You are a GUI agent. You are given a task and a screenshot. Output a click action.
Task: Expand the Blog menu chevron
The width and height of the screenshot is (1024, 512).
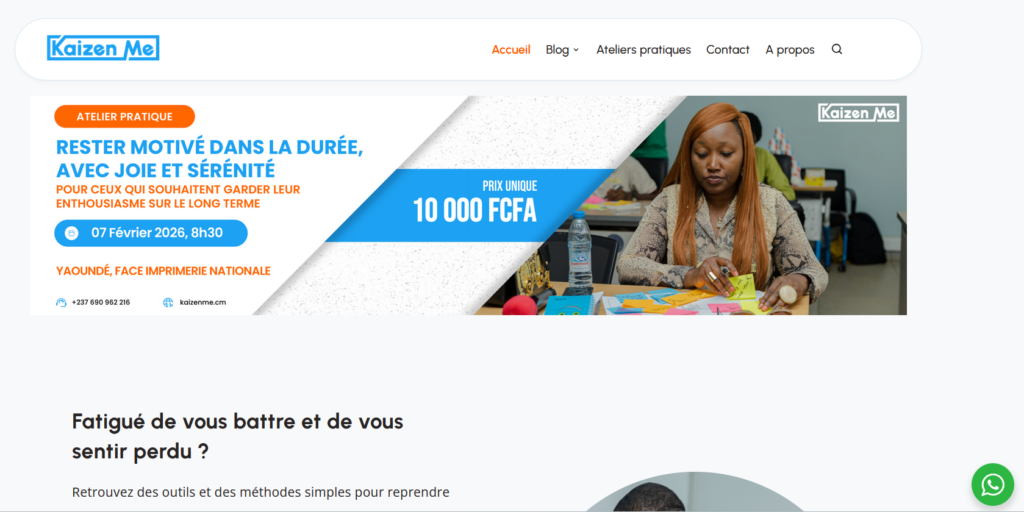[576, 50]
